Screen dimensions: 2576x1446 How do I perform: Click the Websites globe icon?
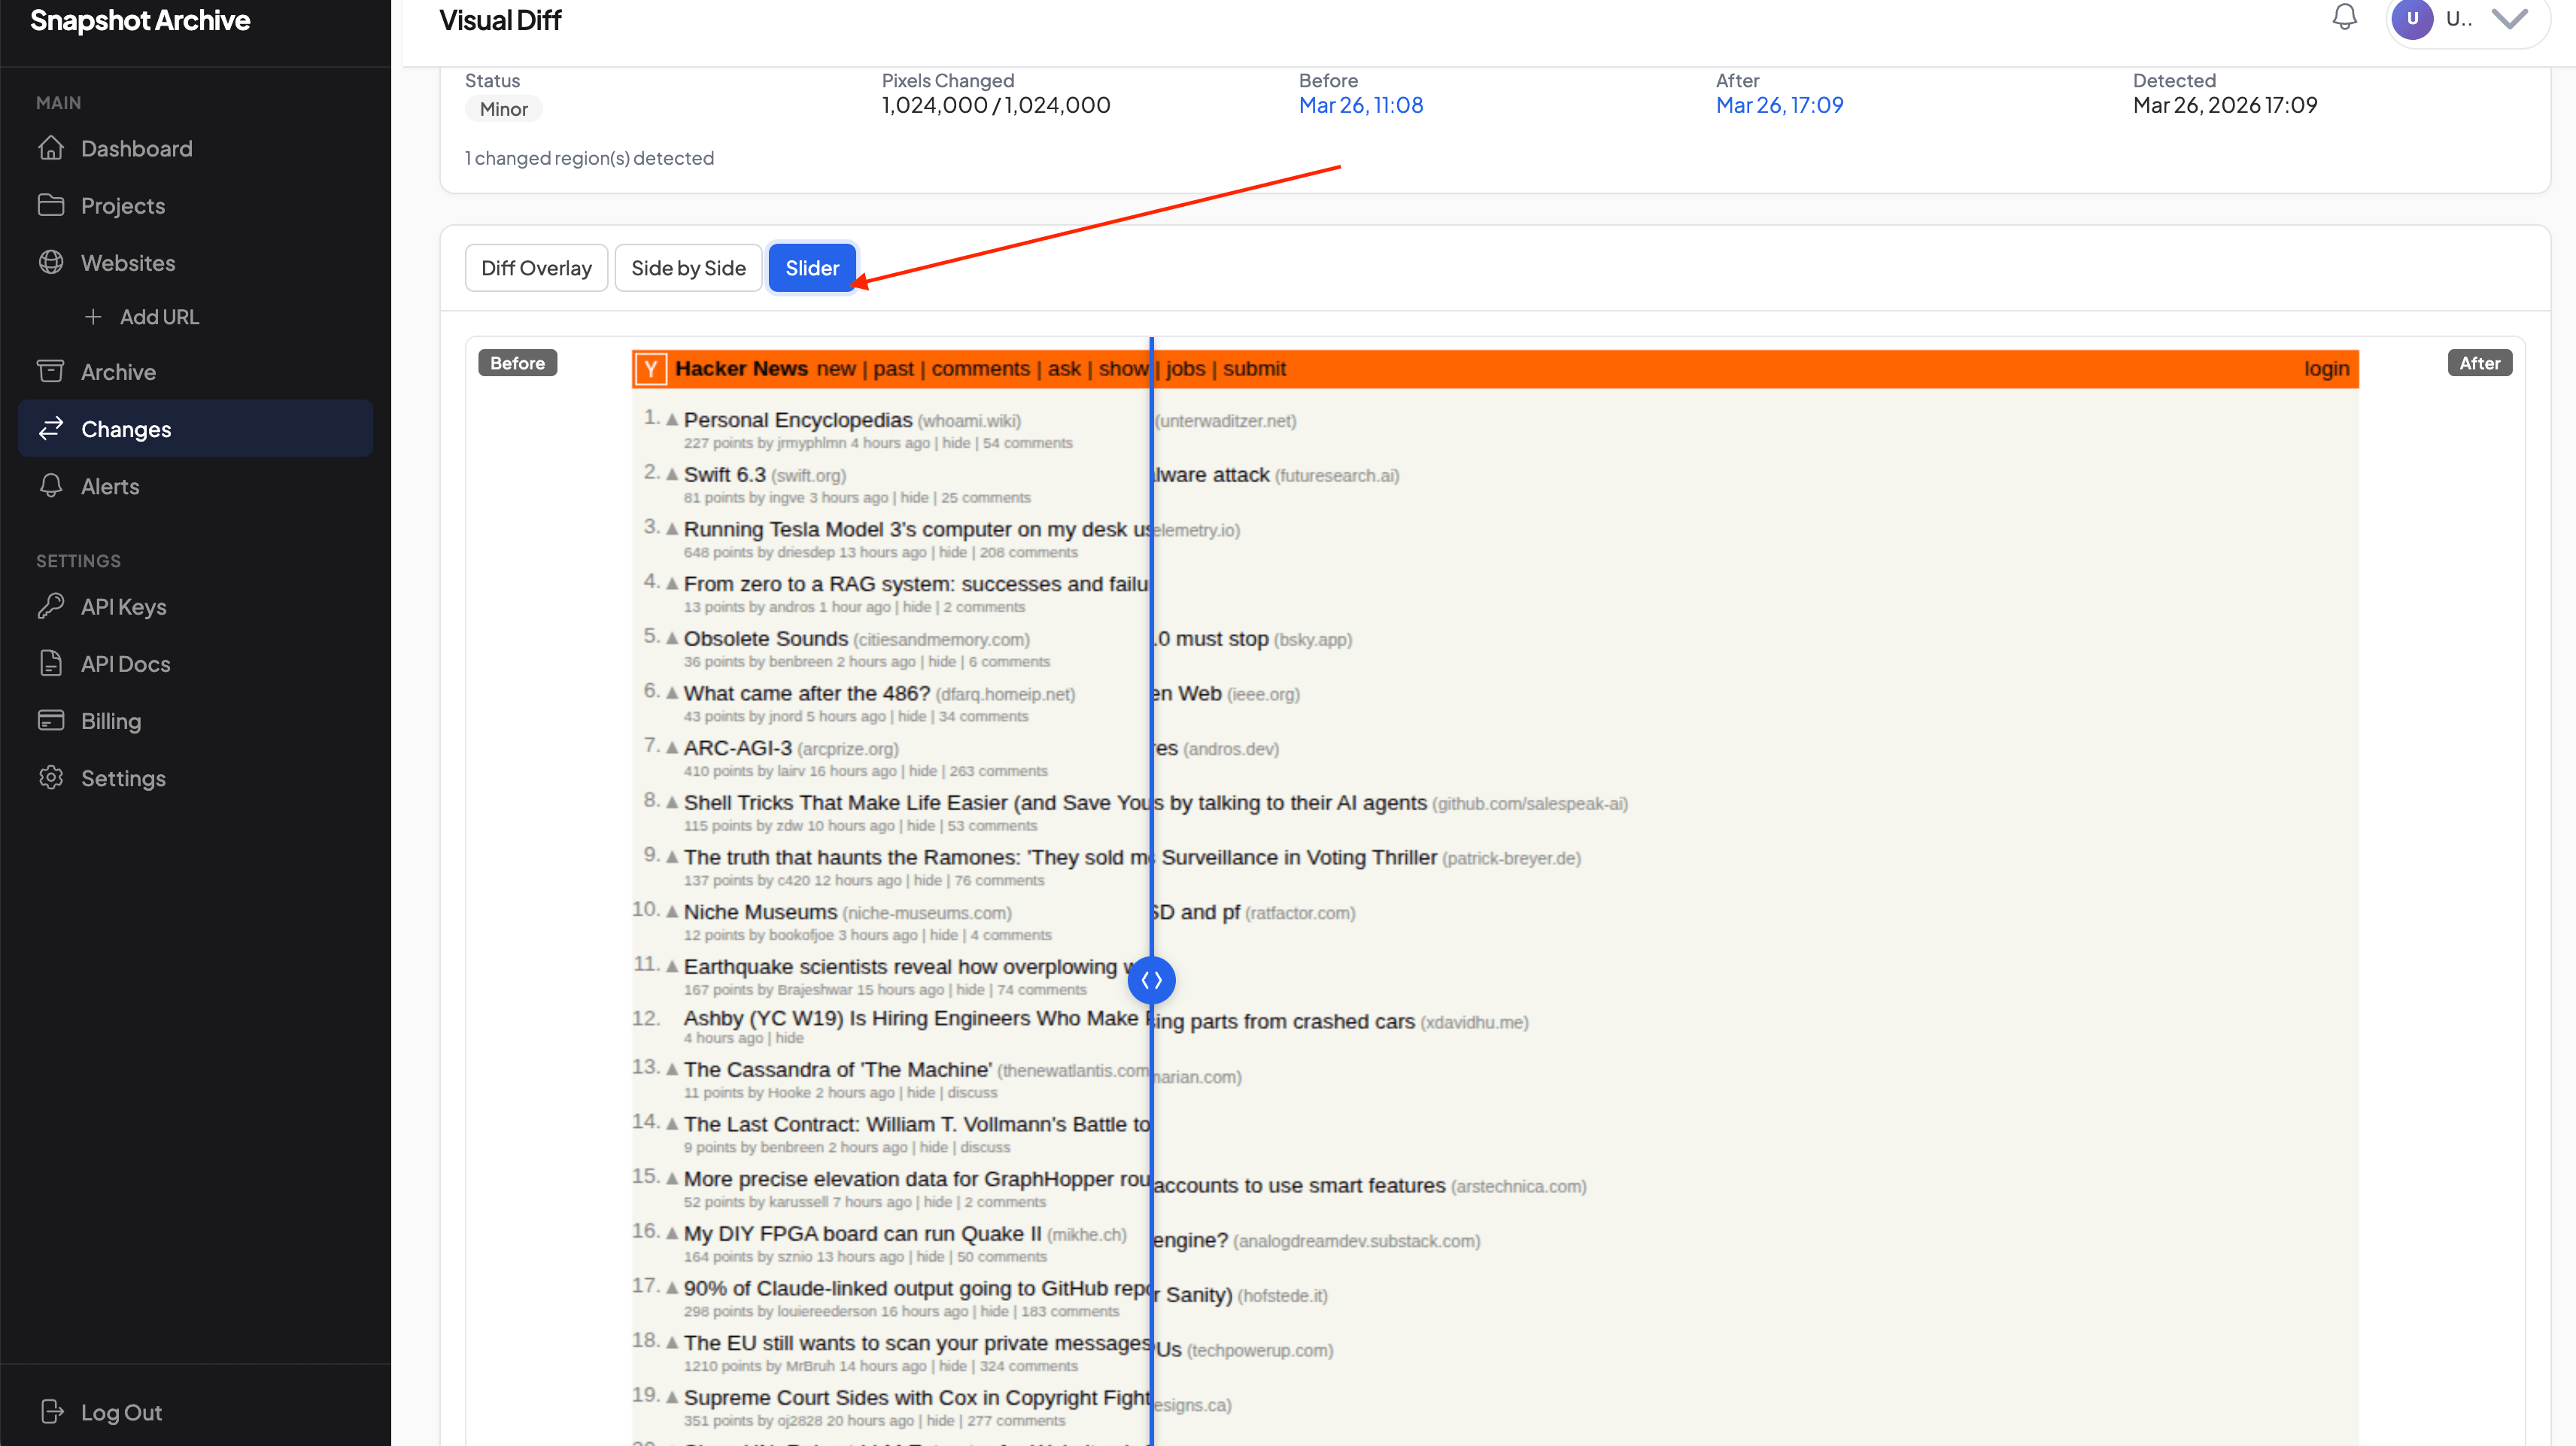pos(51,262)
